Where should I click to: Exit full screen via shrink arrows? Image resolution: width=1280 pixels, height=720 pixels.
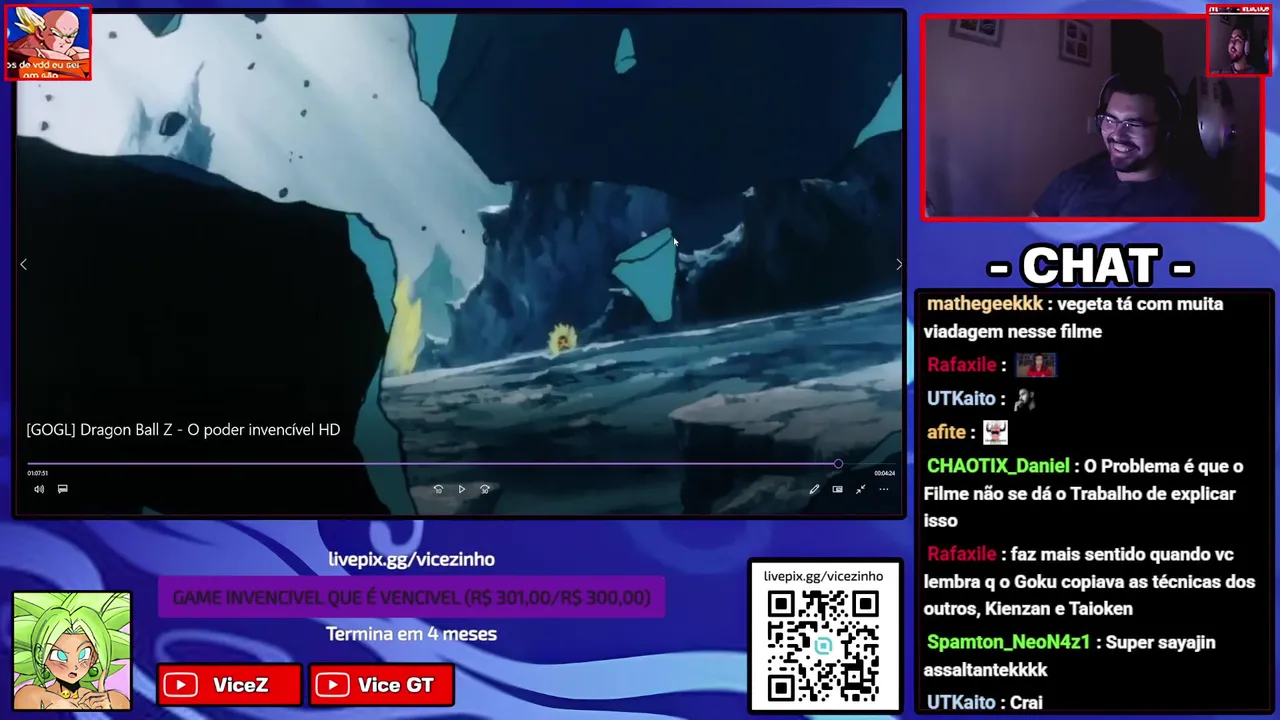tap(860, 489)
